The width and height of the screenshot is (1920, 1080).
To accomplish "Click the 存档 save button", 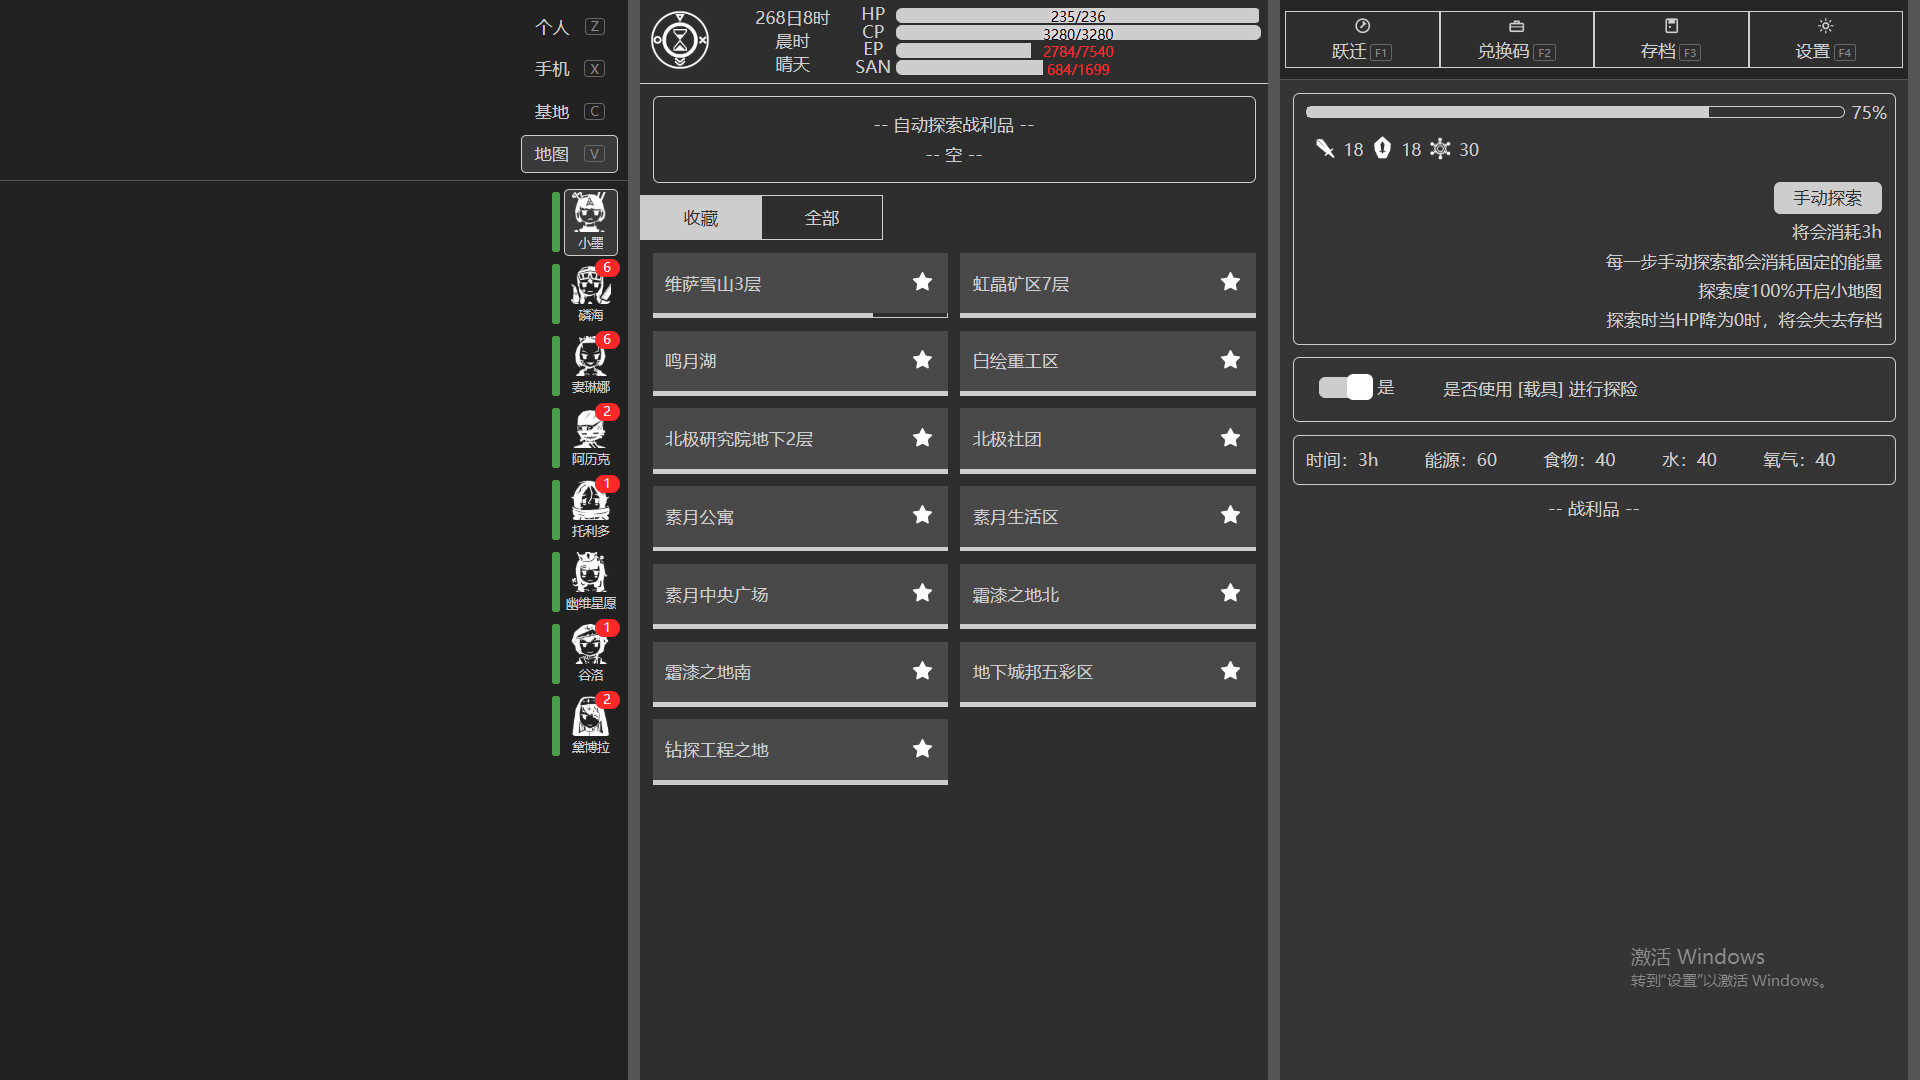I will pos(1671,40).
